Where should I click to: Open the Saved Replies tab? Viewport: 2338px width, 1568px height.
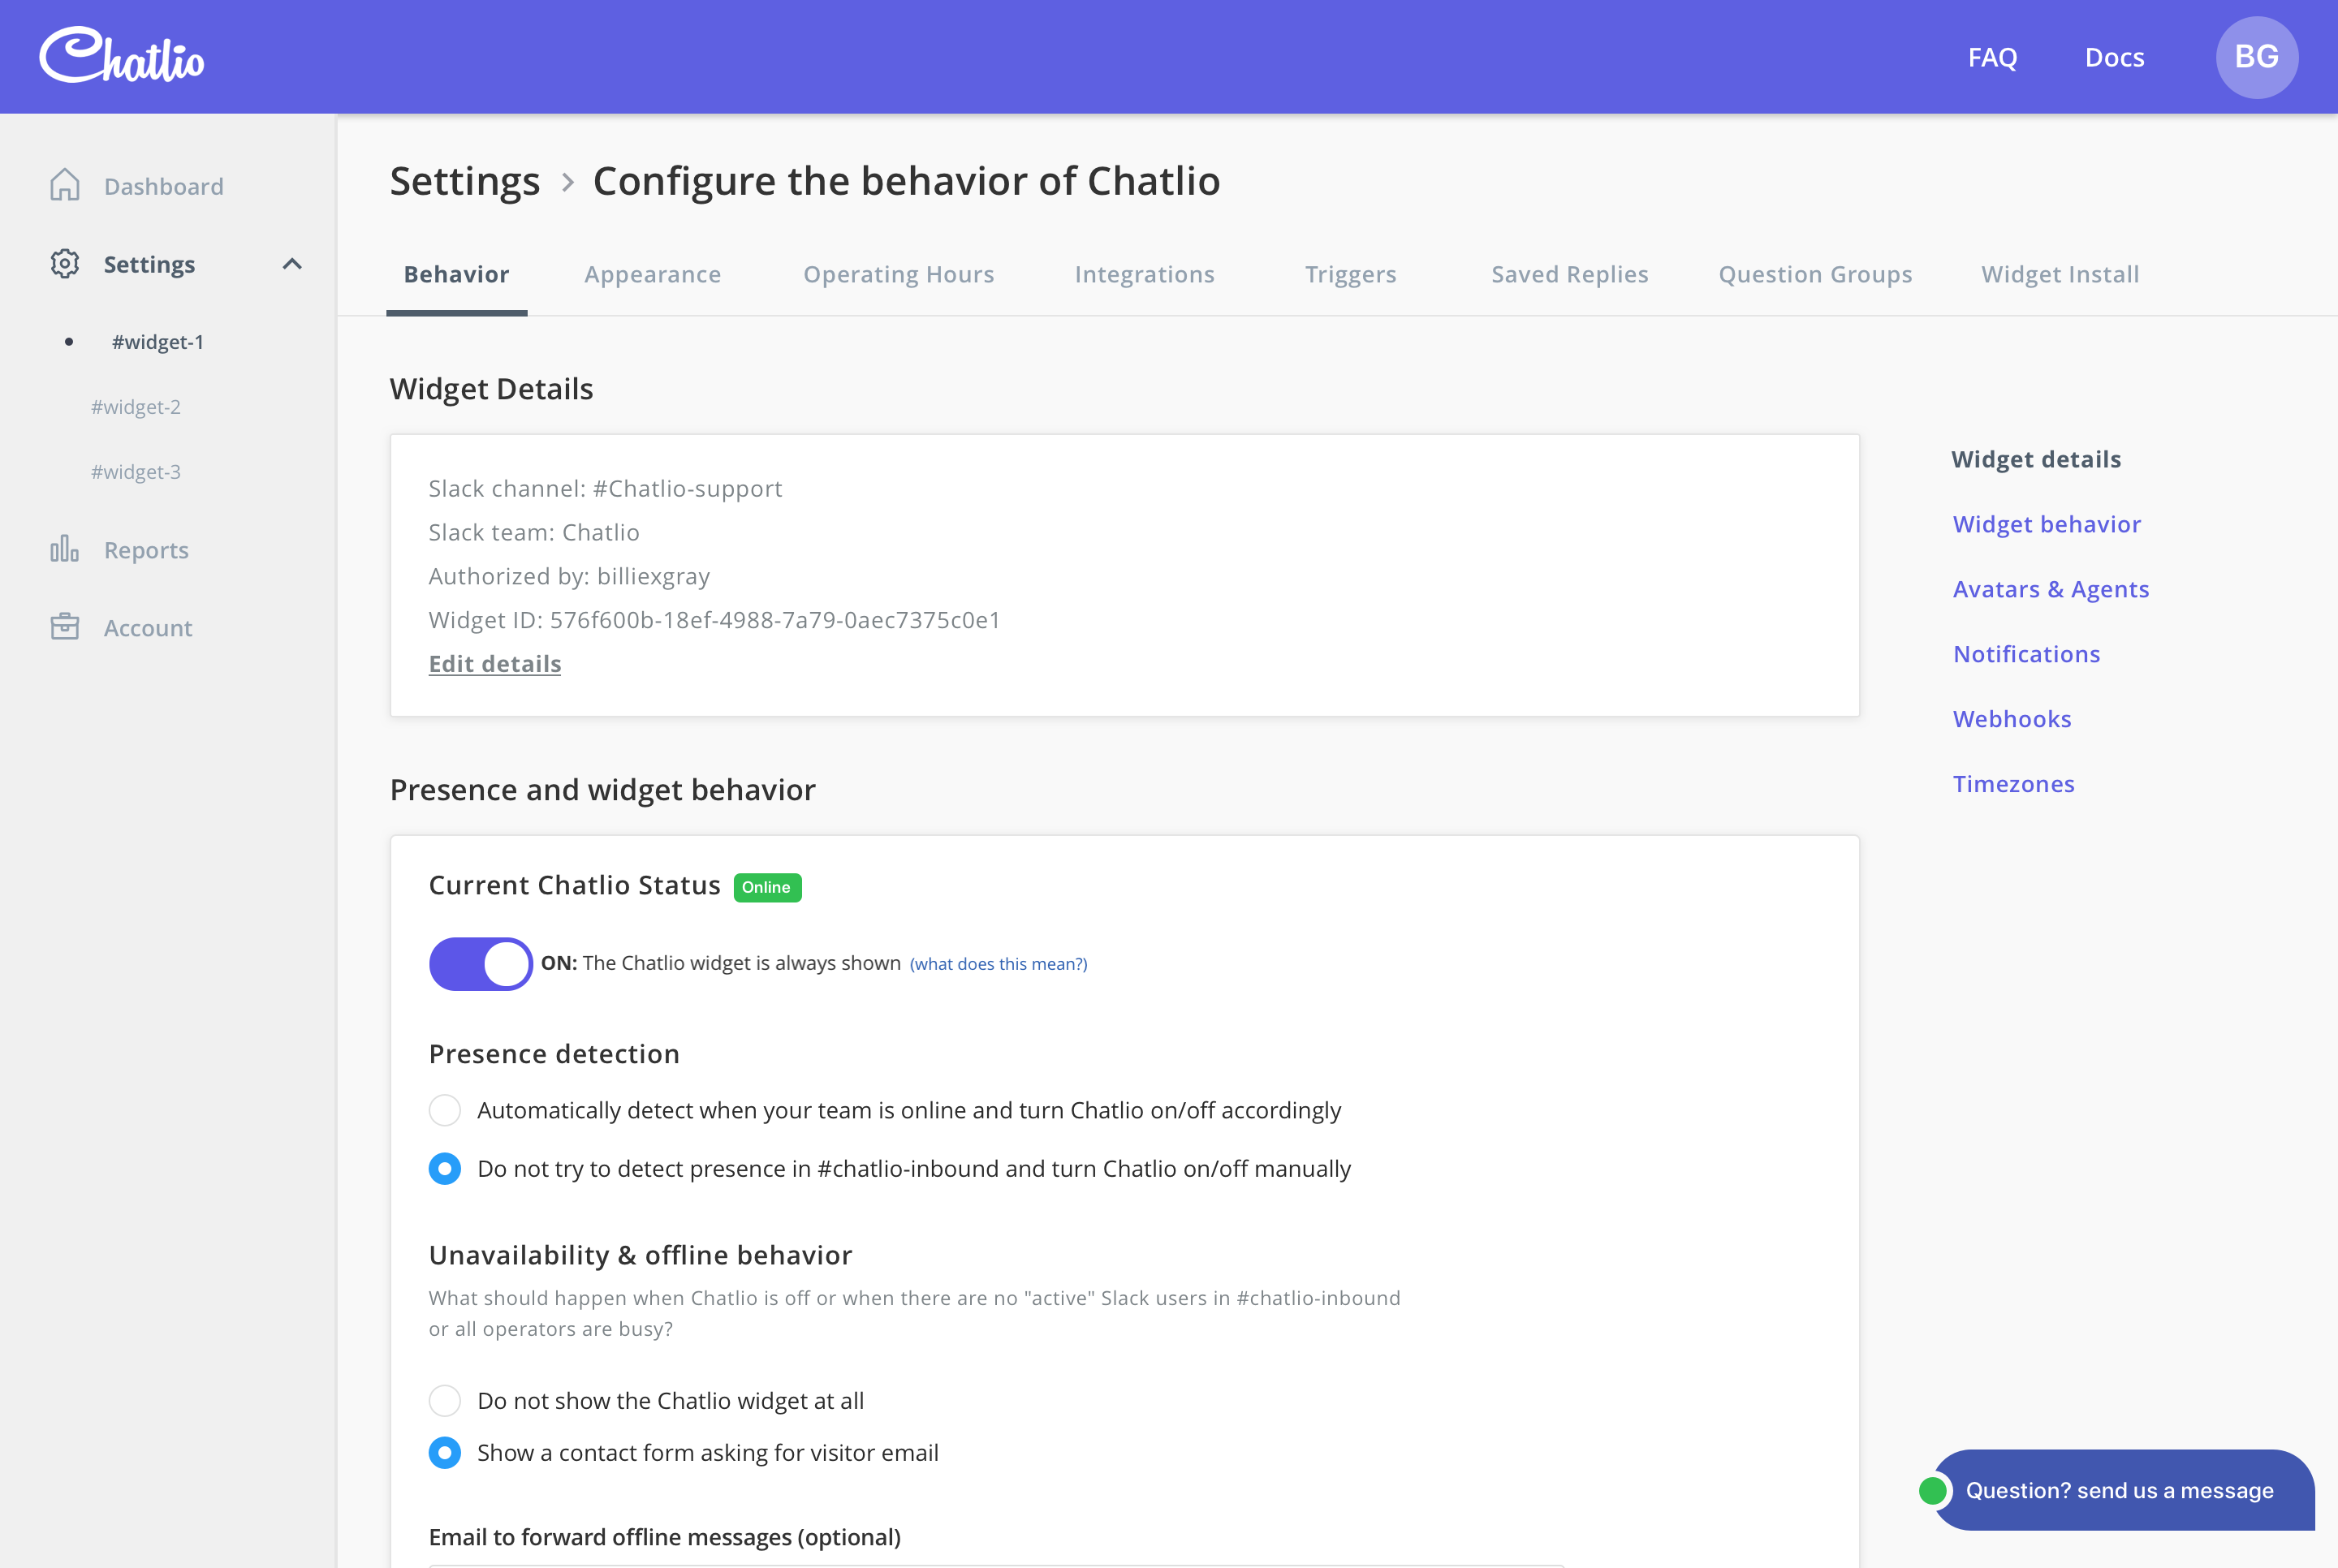[1569, 274]
